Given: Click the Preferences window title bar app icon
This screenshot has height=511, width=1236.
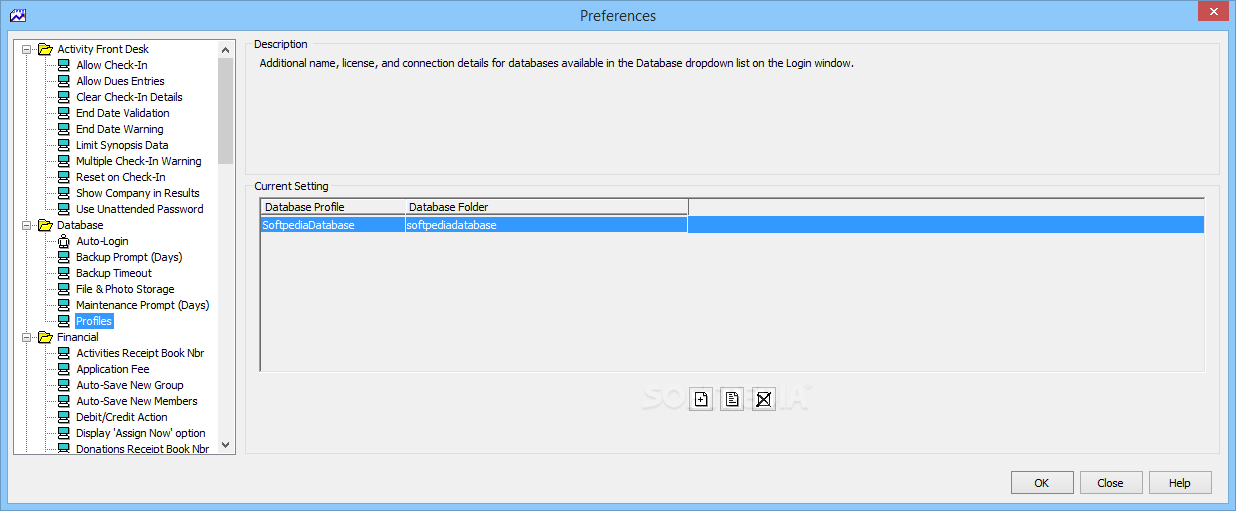Looking at the screenshot, I should point(17,15).
